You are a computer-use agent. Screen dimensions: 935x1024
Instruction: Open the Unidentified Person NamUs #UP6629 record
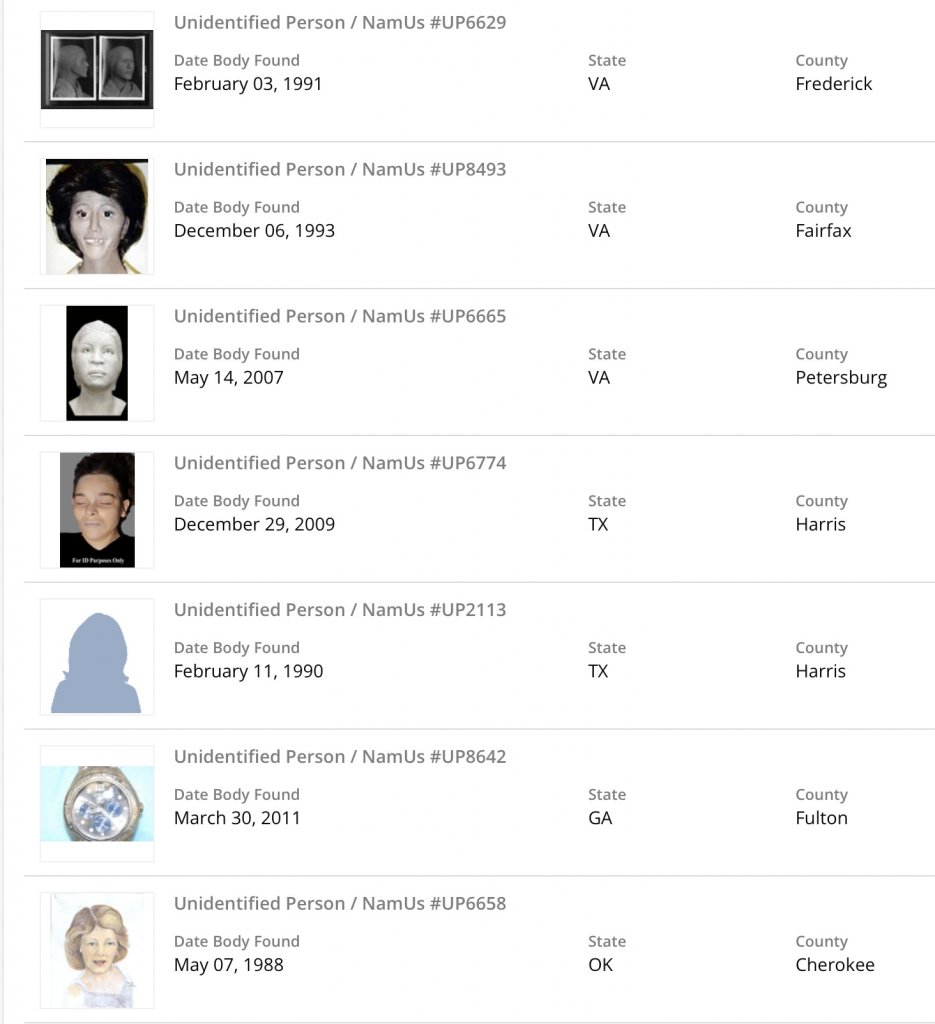[340, 22]
